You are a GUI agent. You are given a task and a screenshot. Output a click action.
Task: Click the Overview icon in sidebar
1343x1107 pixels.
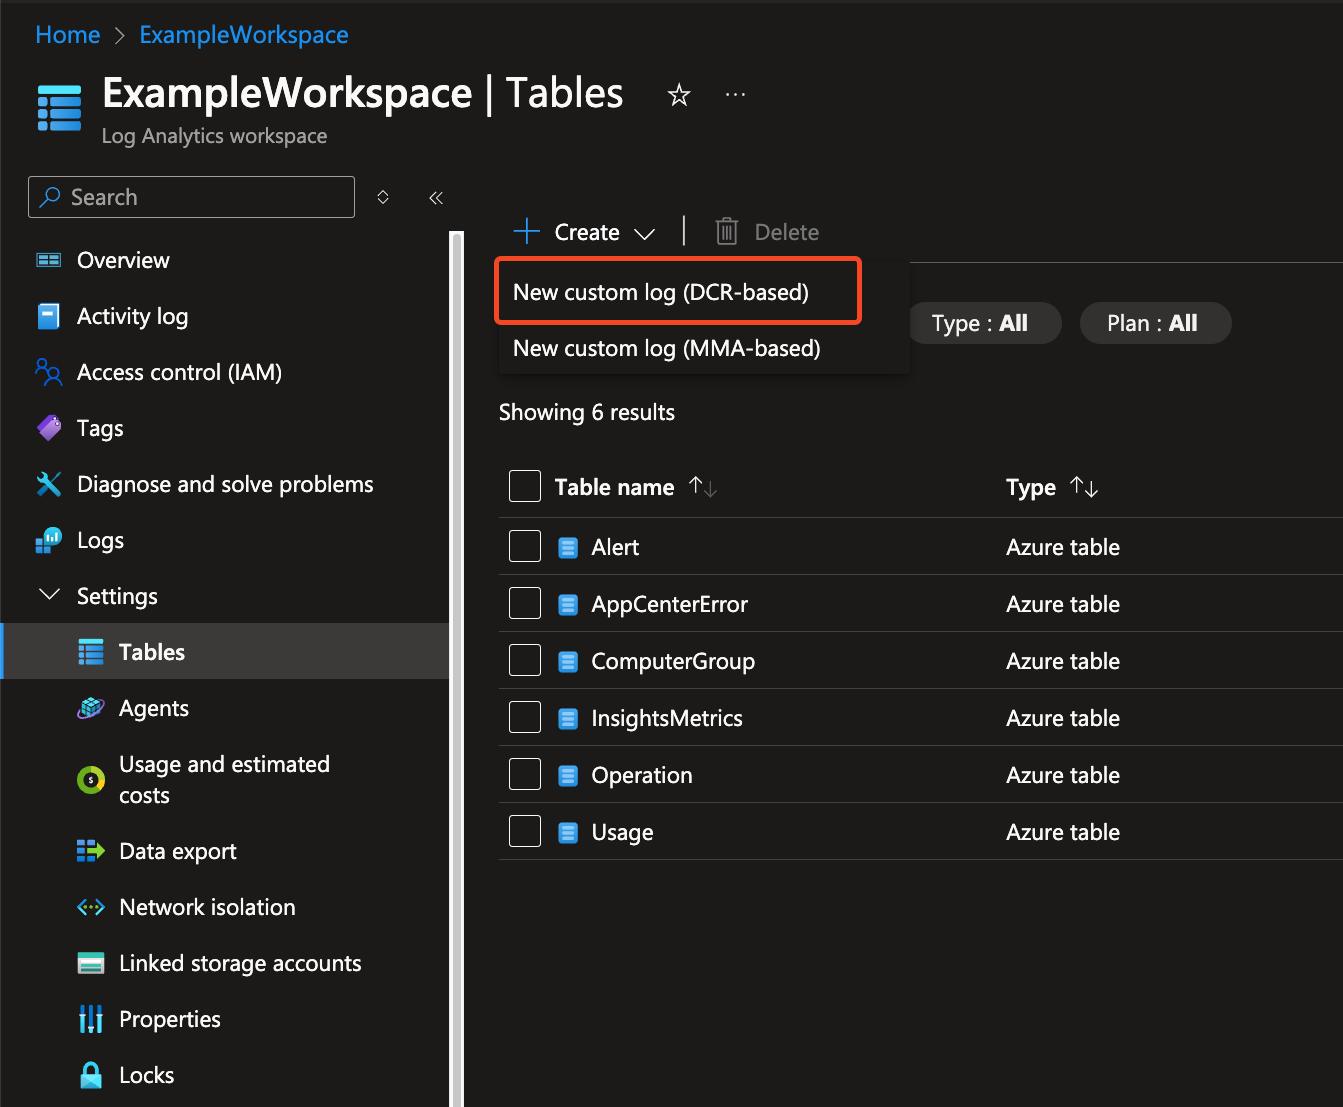pyautogui.click(x=49, y=260)
